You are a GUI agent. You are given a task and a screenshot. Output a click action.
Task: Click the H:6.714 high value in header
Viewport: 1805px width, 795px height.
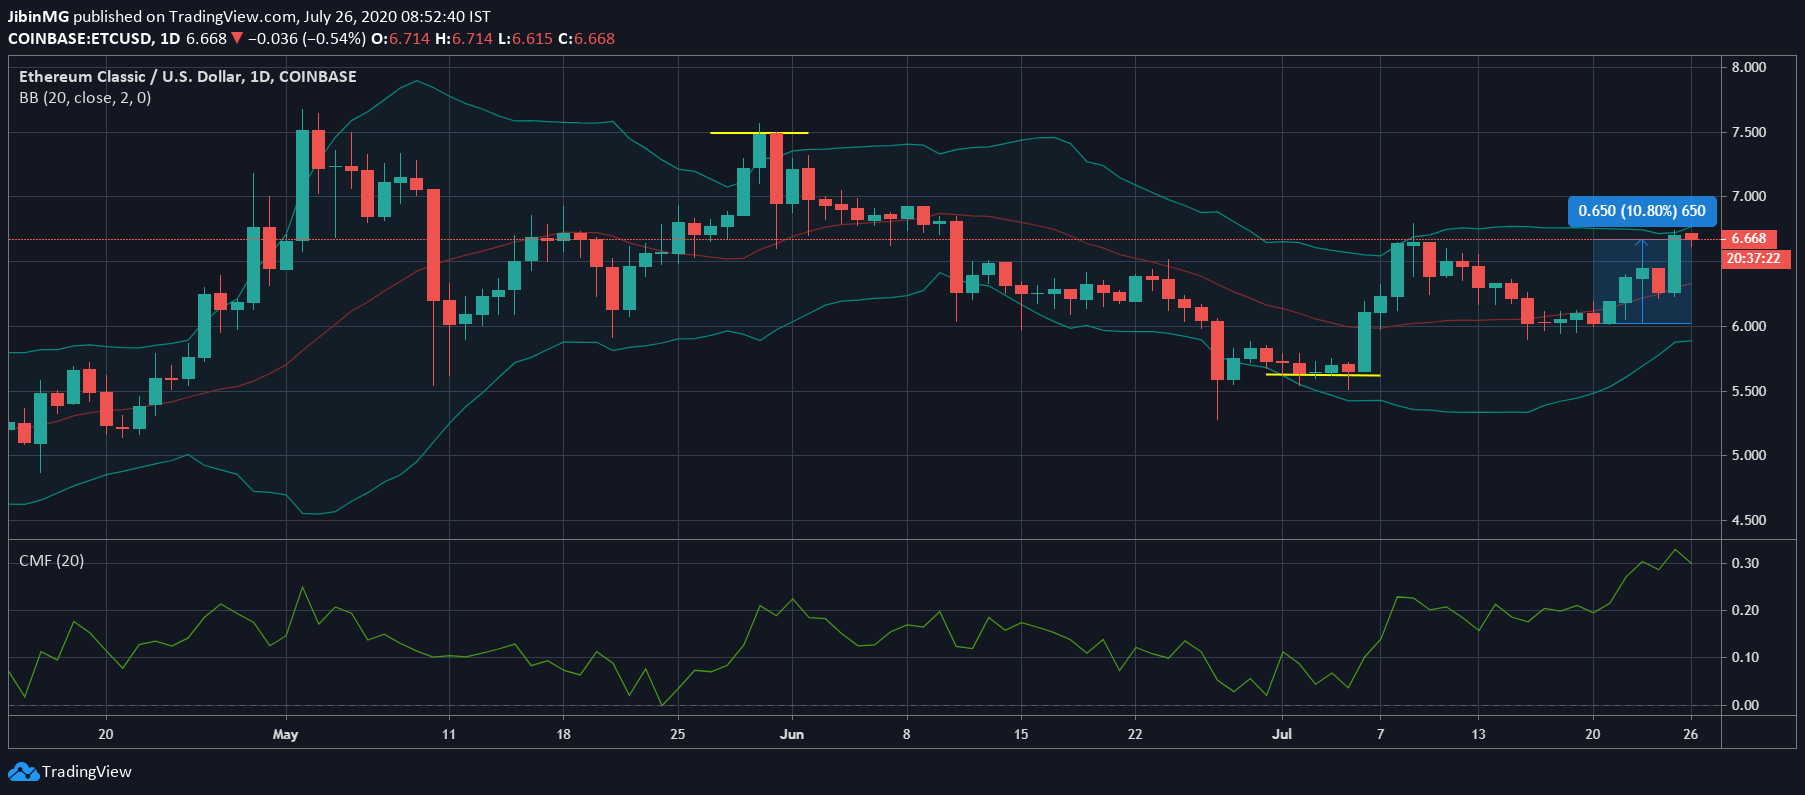click(463, 39)
